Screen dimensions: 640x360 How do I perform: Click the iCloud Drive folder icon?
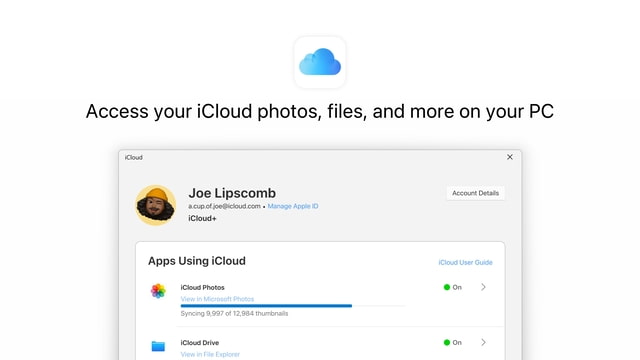(158, 346)
